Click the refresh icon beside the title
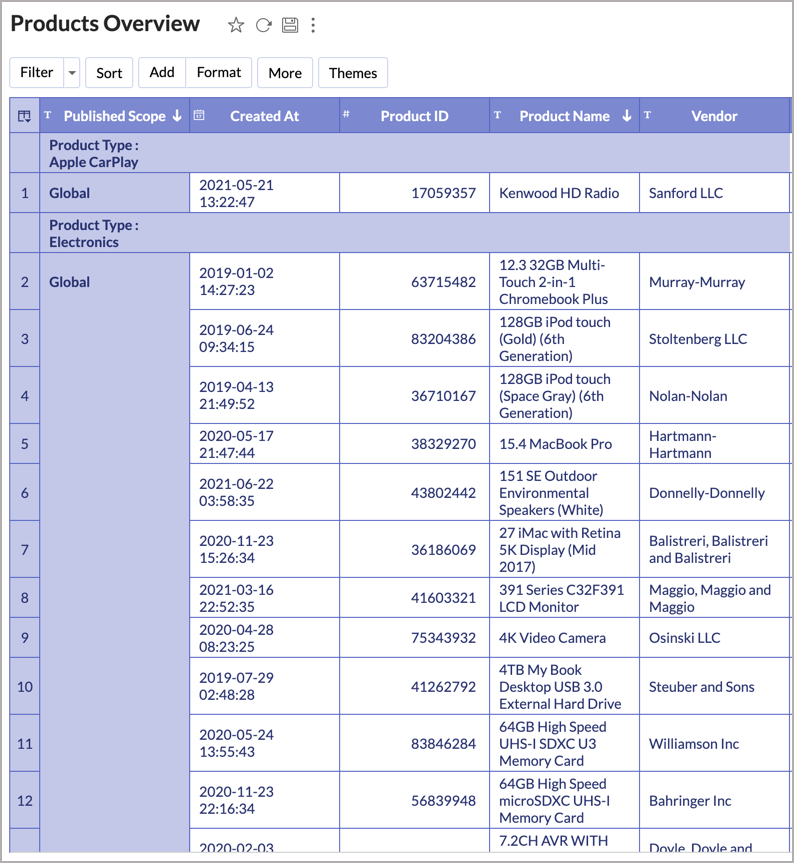 [263, 25]
